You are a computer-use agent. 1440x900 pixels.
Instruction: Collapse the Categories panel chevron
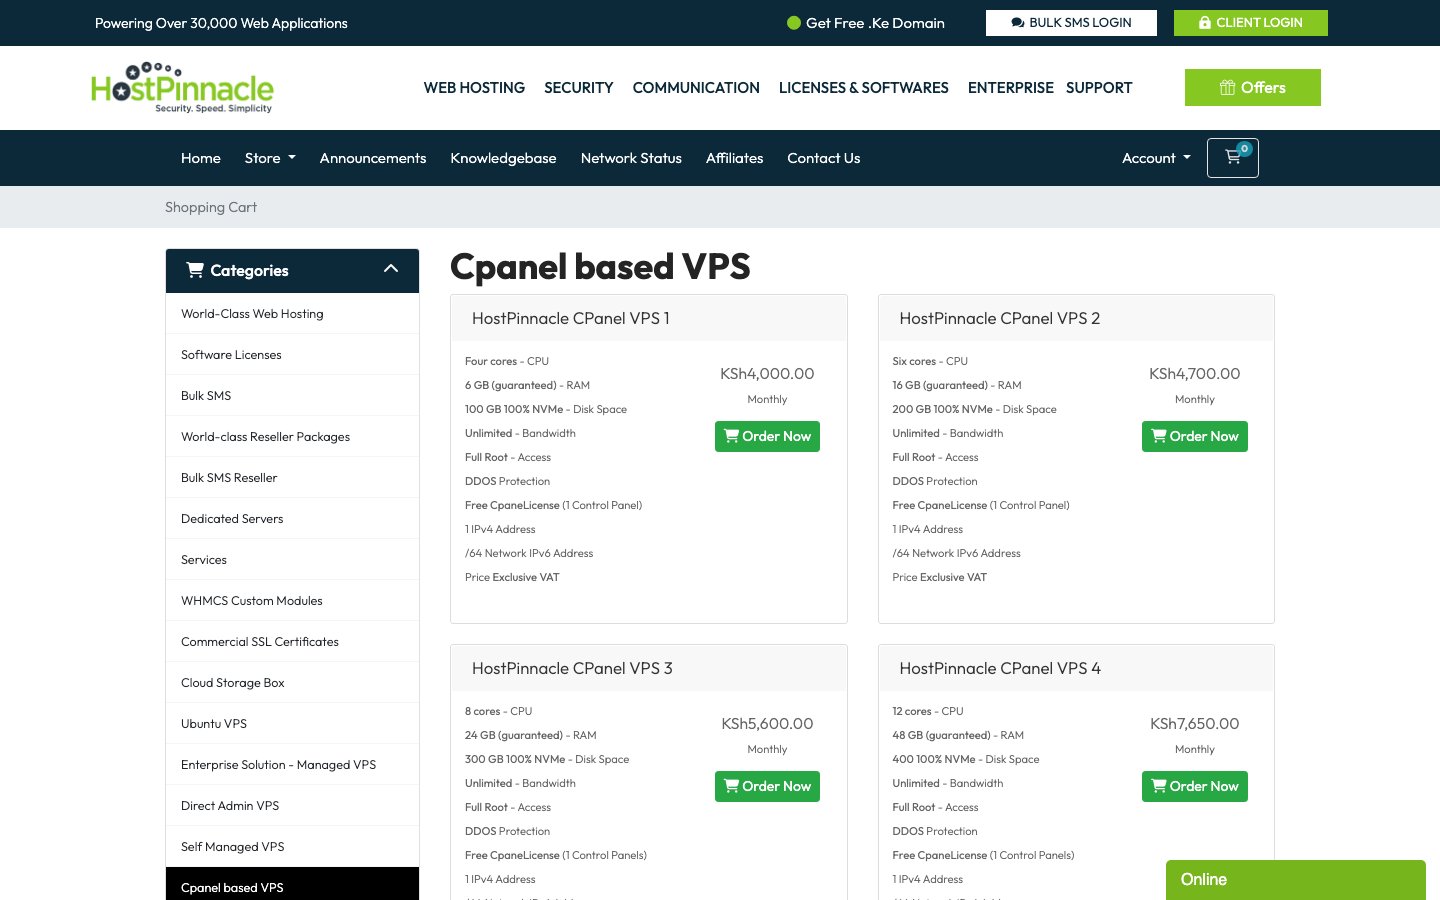(391, 269)
